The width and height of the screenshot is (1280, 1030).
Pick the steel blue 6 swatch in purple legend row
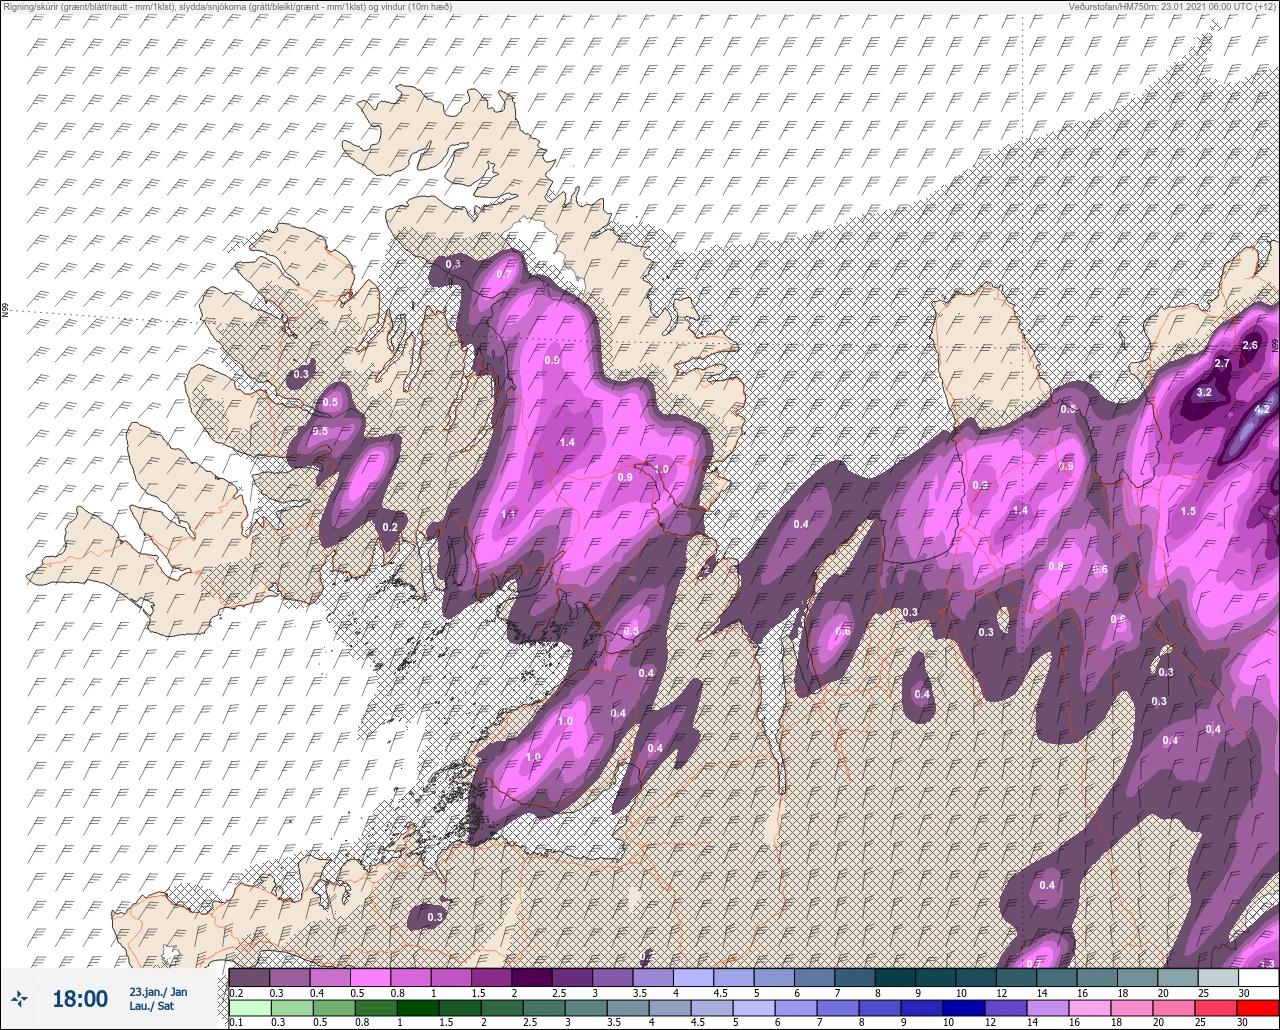click(814, 977)
